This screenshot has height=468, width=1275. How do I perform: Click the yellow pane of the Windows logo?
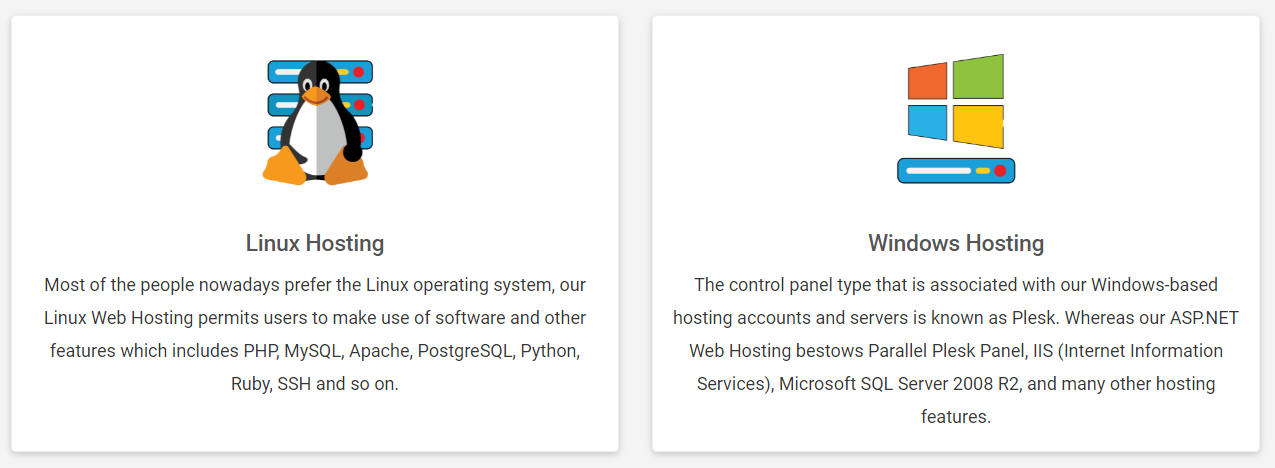pos(978,126)
